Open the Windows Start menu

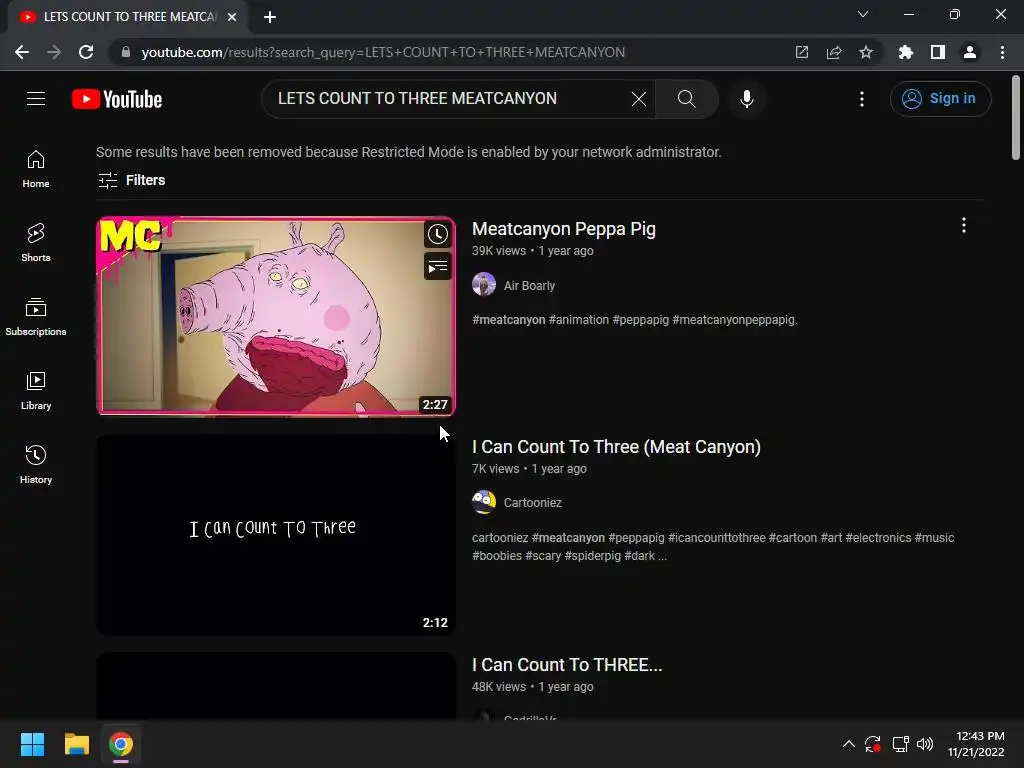pos(32,744)
